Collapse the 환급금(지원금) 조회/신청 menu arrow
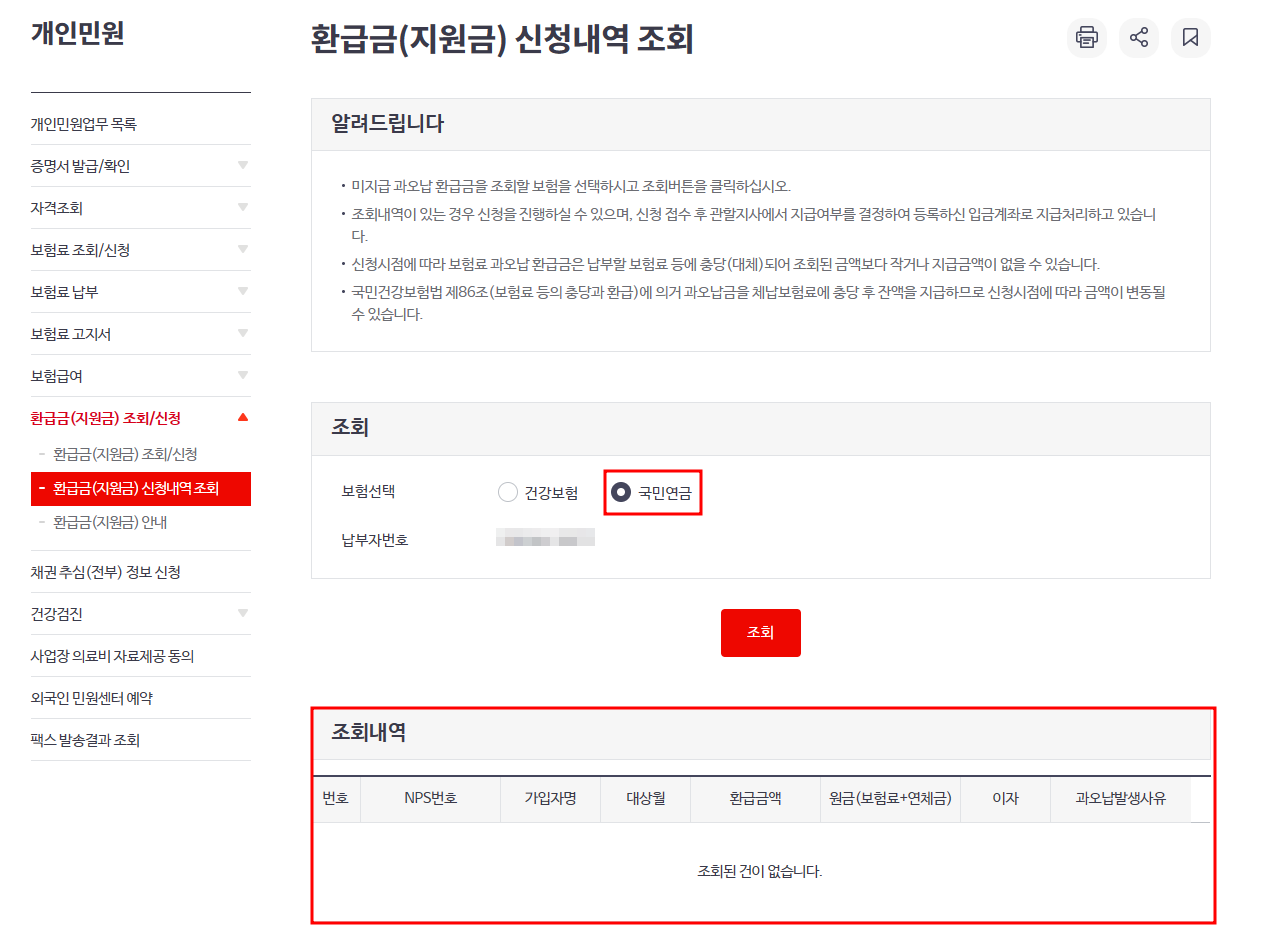 pyautogui.click(x=242, y=418)
